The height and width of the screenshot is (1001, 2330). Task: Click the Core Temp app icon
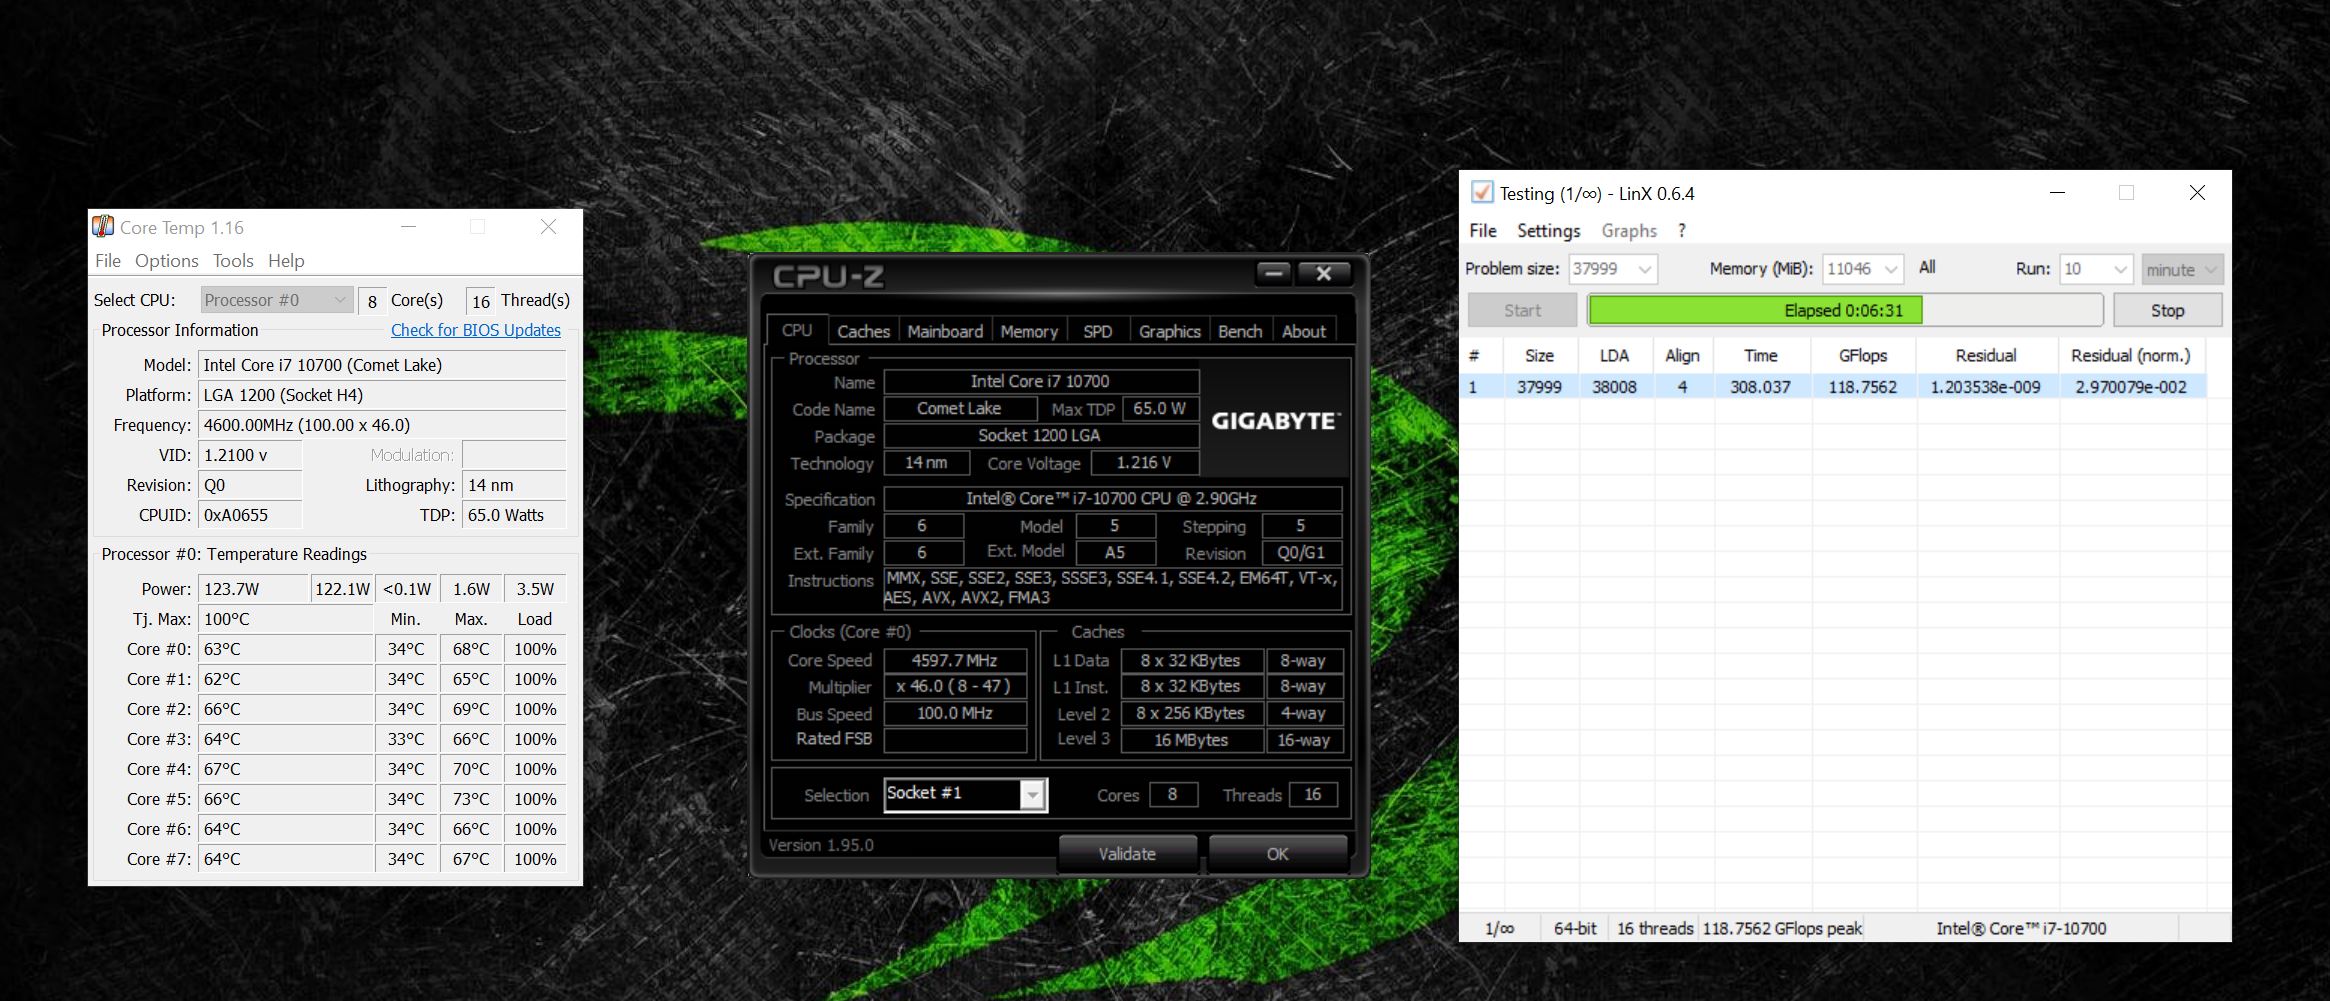103,227
